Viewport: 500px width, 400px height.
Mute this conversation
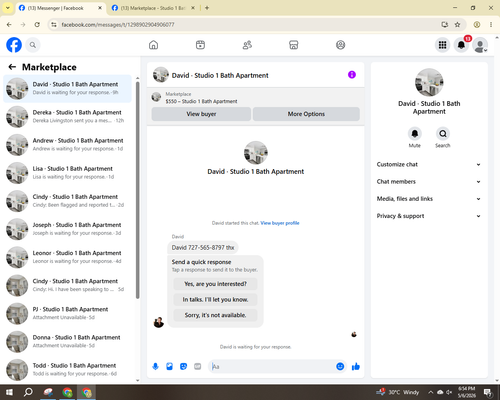point(415,134)
